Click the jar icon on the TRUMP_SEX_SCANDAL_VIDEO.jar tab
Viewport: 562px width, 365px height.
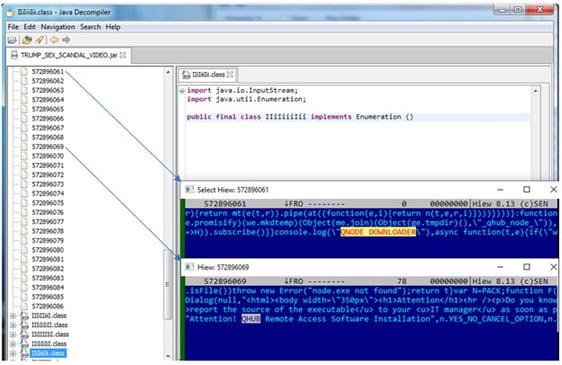(14, 55)
